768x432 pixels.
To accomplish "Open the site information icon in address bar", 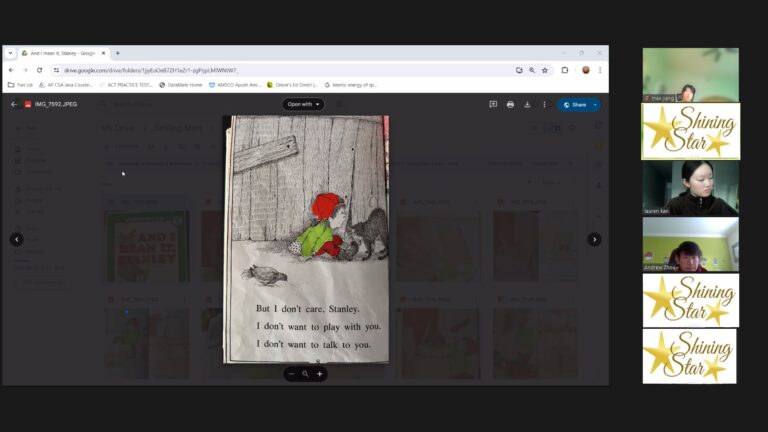I will pos(56,70).
